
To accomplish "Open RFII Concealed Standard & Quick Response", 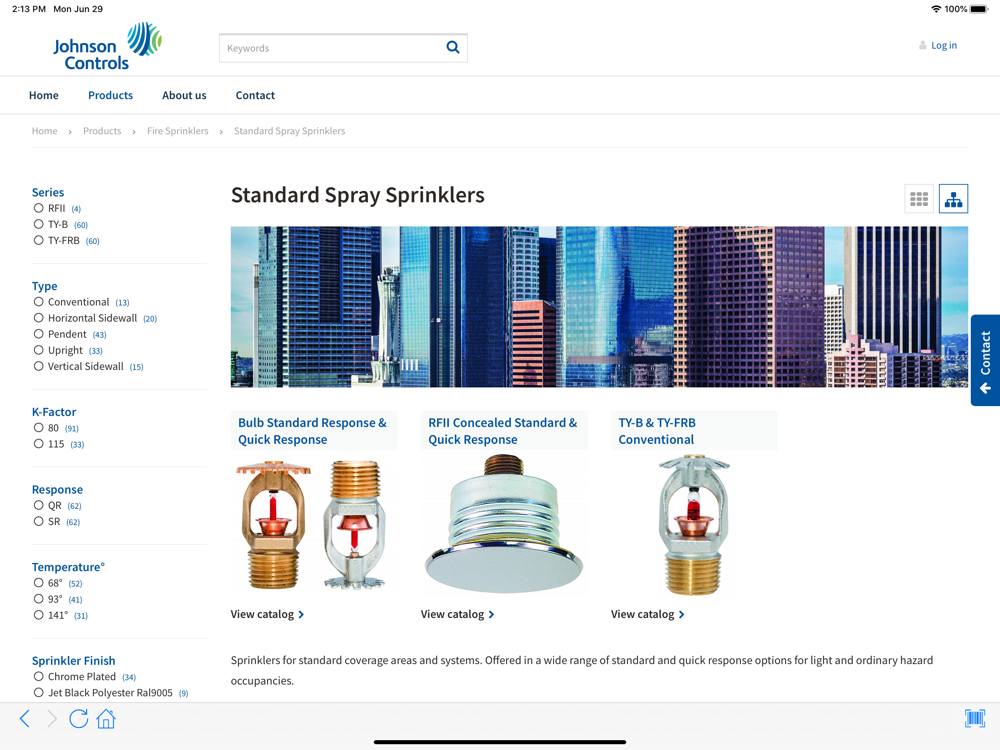I will point(503,431).
